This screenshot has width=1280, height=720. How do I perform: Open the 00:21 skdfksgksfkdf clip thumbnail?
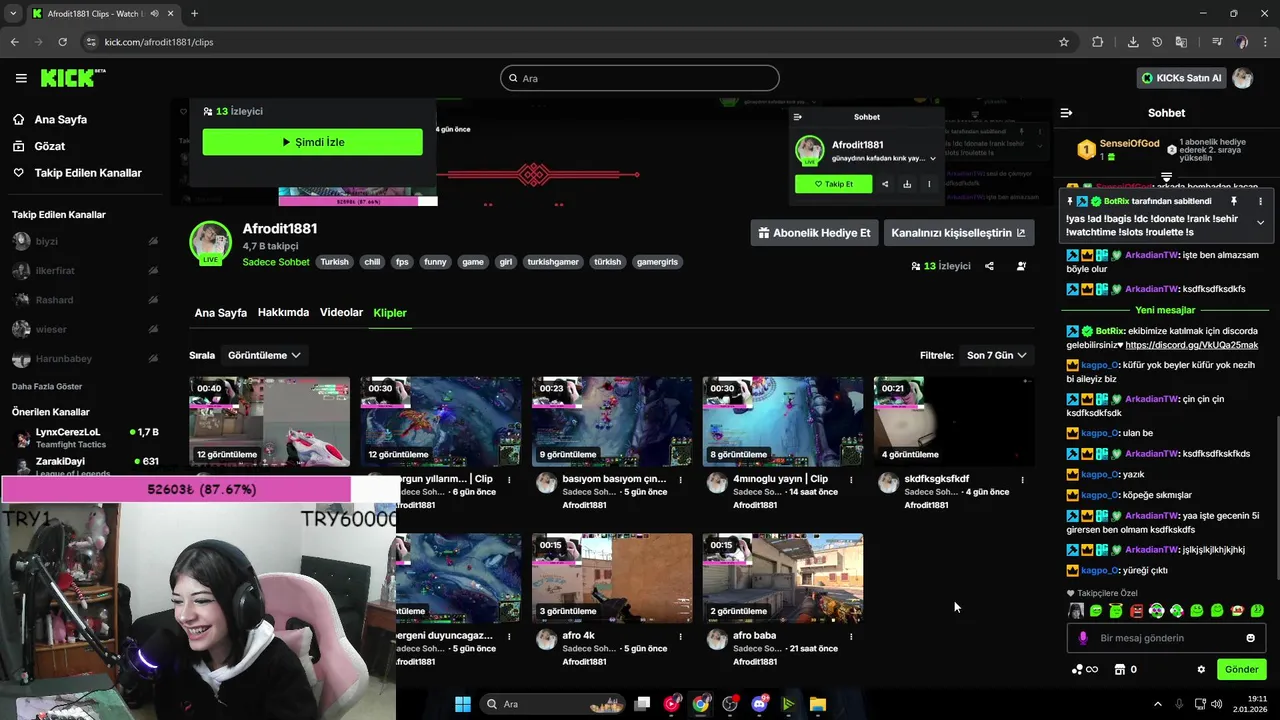coord(954,421)
